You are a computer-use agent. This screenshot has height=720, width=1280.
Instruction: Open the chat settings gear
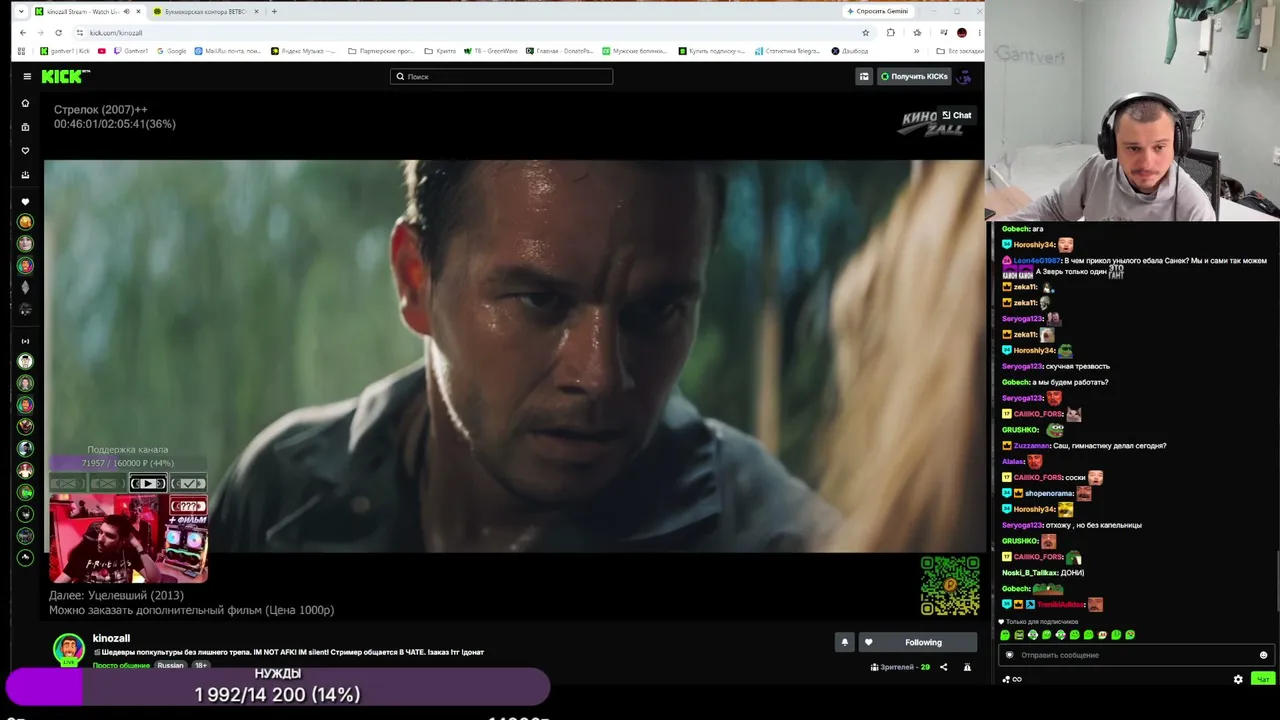point(1238,679)
